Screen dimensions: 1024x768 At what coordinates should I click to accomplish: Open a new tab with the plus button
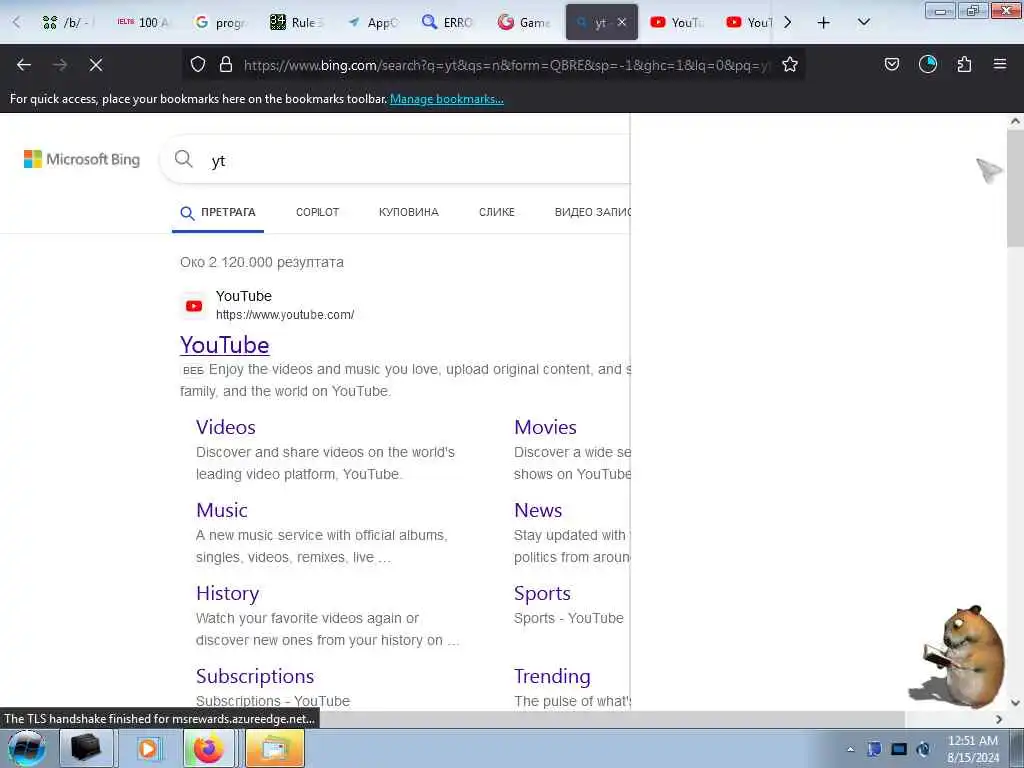click(824, 23)
